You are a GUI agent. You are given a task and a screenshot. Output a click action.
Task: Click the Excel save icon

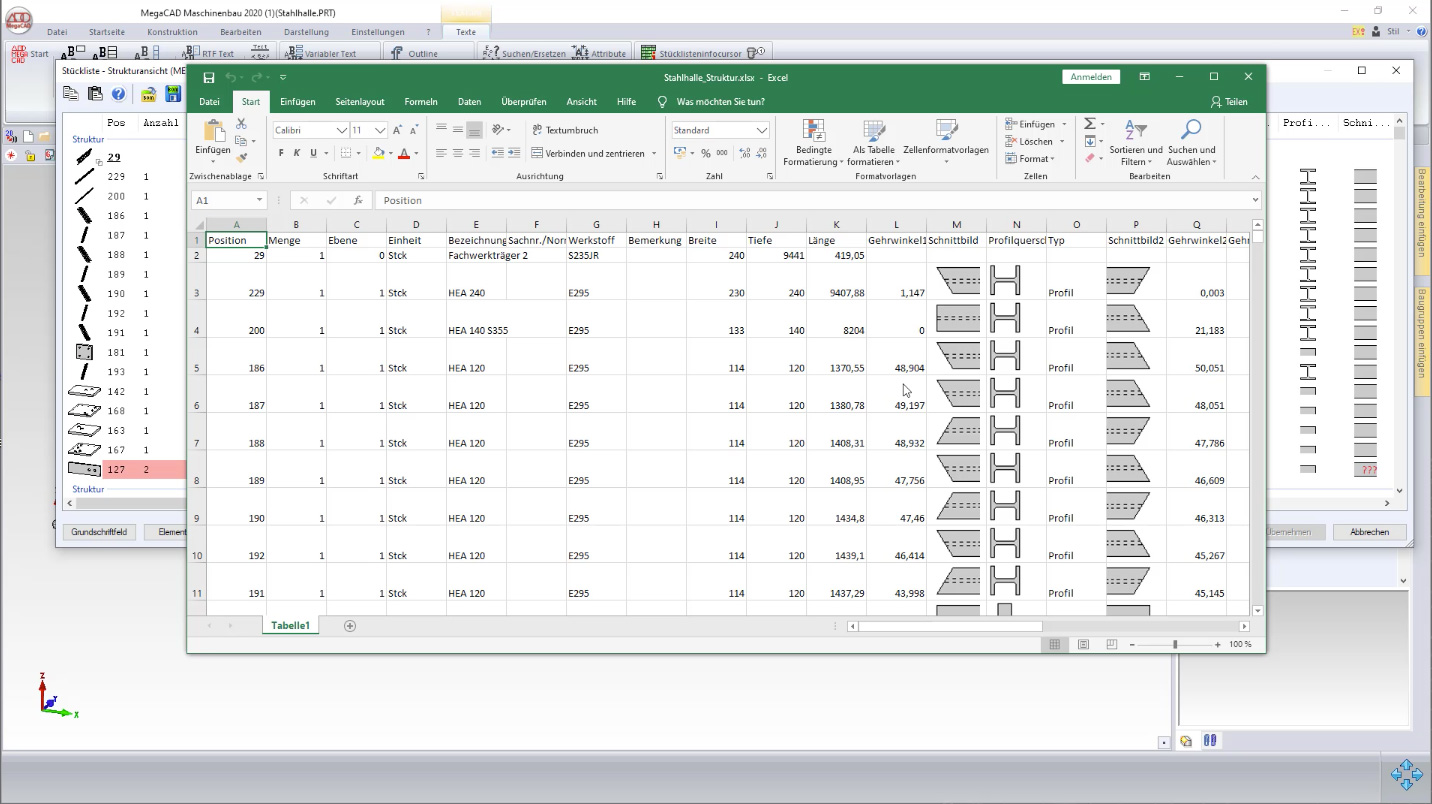point(208,77)
